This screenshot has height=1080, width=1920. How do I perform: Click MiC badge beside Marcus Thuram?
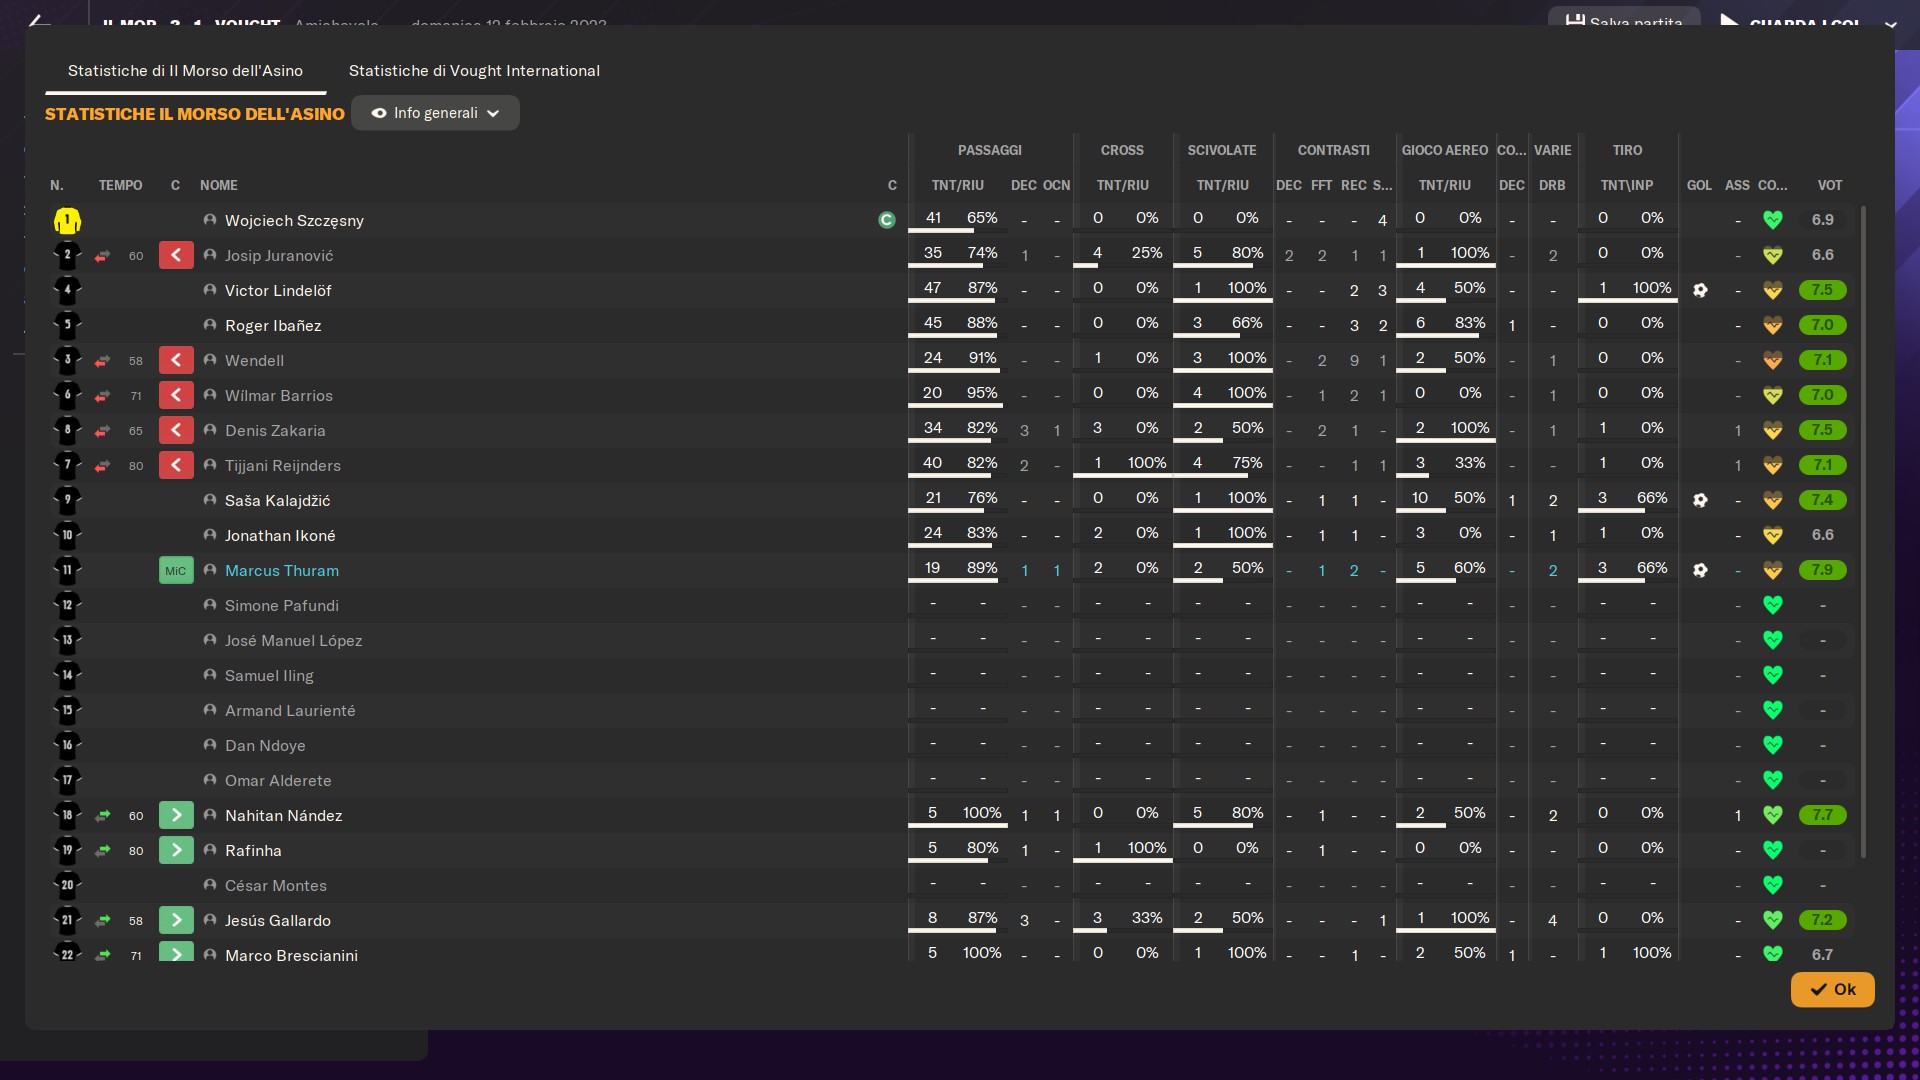point(176,570)
